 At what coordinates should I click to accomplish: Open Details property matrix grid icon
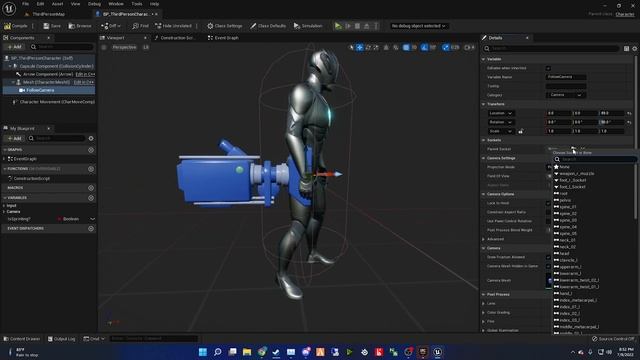point(626,49)
